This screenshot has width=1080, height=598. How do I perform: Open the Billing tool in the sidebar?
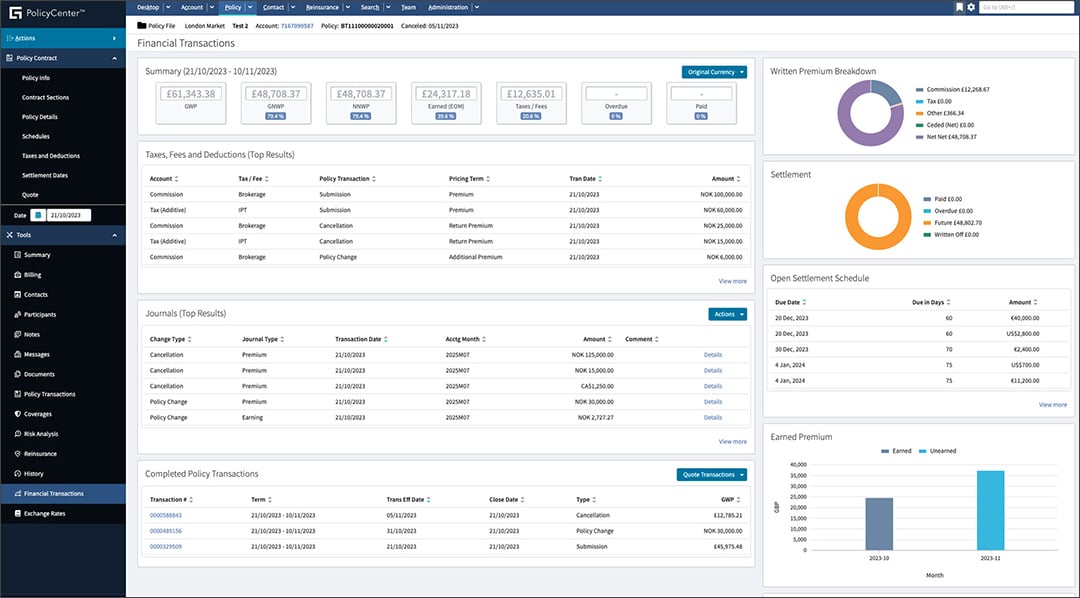pos(34,274)
